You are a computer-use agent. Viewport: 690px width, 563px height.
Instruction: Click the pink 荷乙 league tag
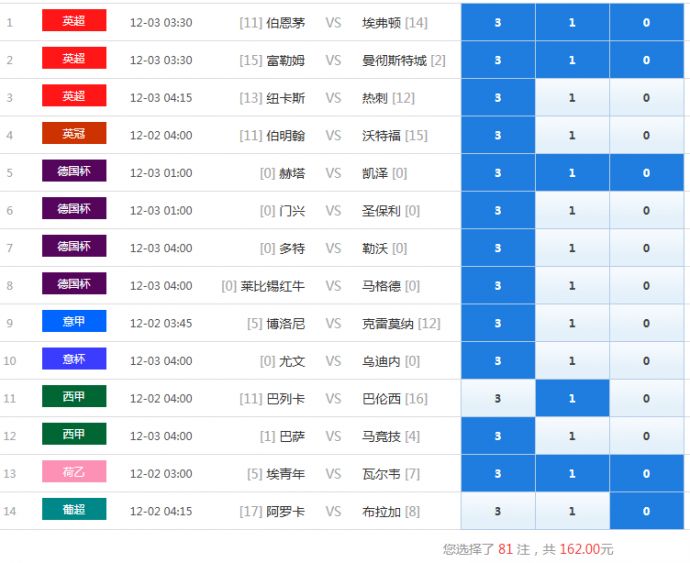(x=74, y=472)
